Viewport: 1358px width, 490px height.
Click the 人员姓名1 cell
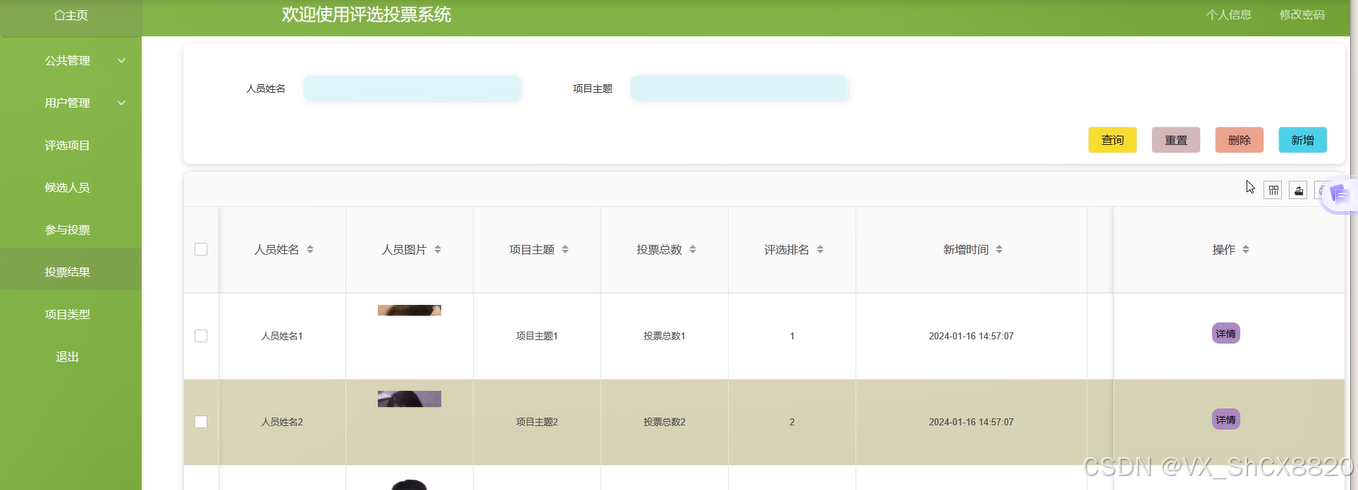point(282,336)
